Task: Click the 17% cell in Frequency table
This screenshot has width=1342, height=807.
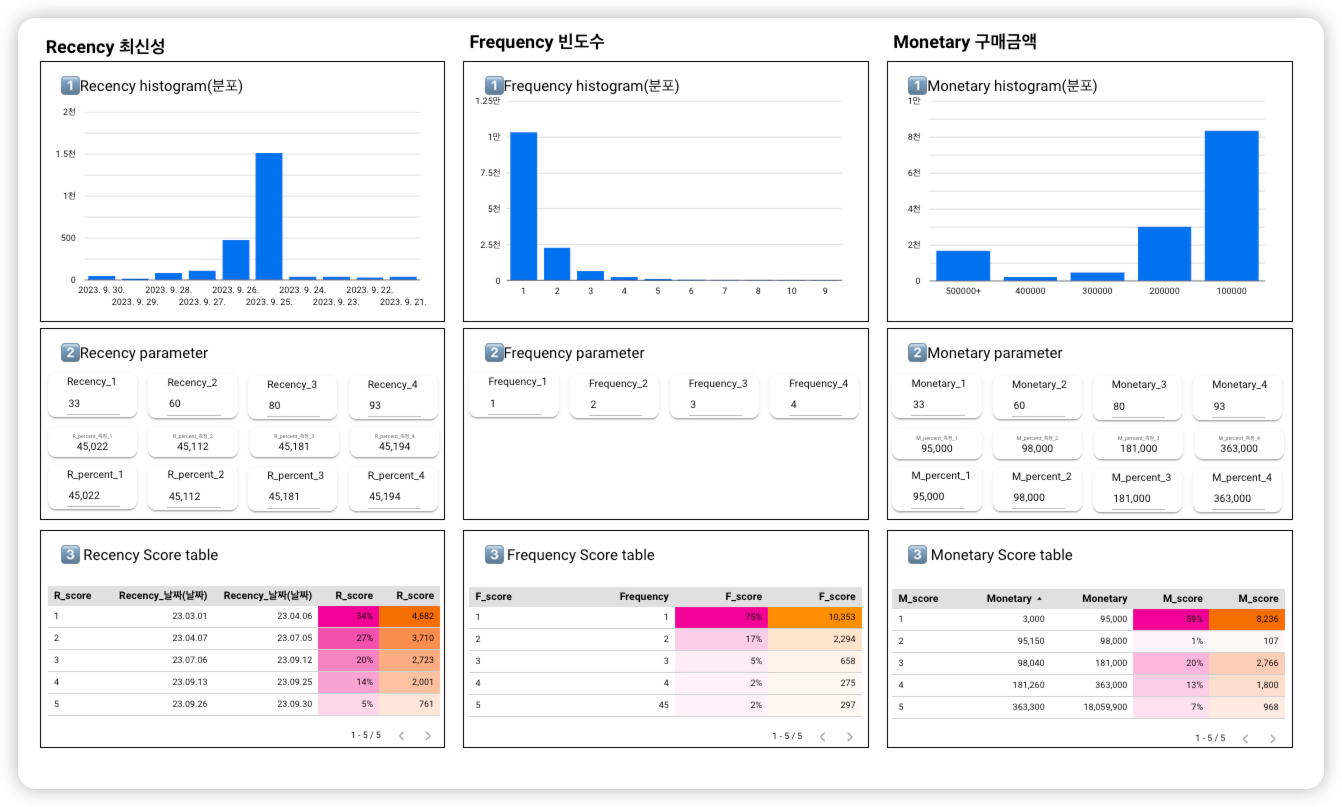Action: click(x=721, y=639)
